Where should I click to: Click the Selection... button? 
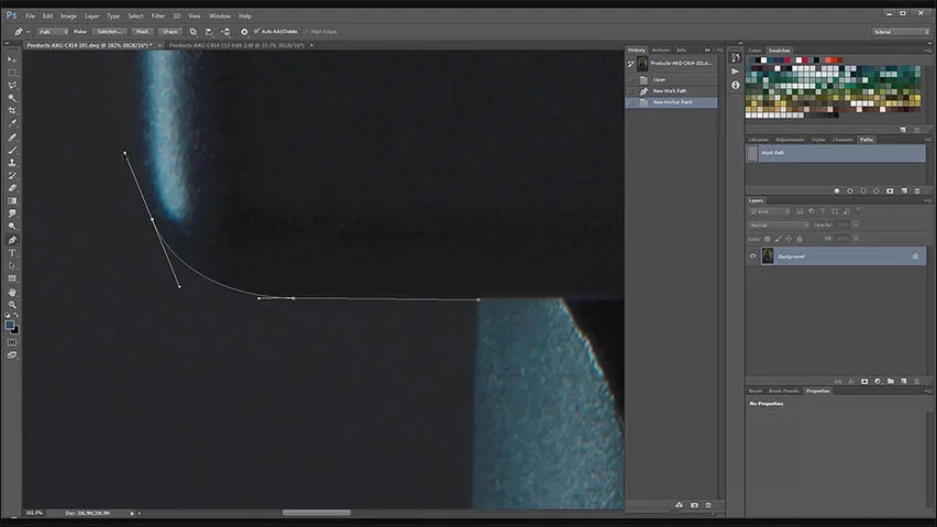click(109, 32)
